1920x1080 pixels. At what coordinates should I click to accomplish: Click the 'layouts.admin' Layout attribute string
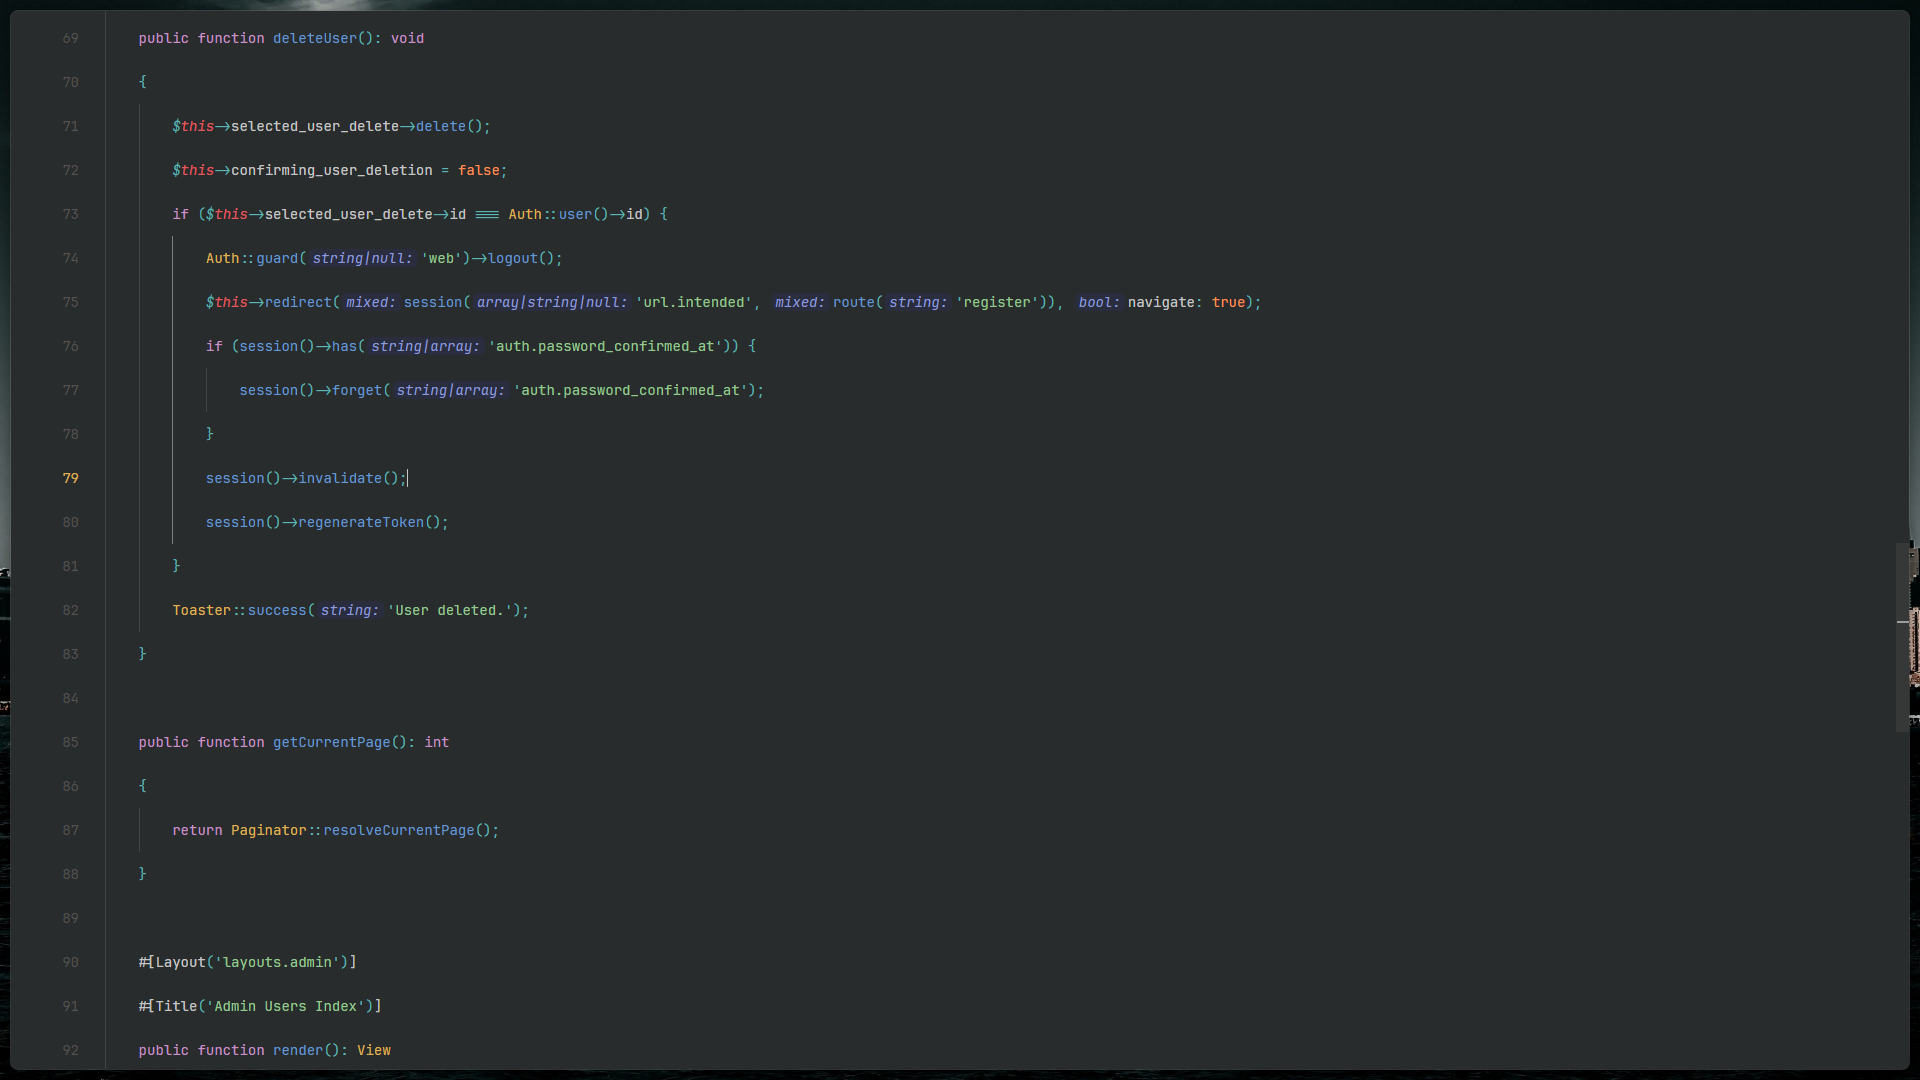(277, 962)
